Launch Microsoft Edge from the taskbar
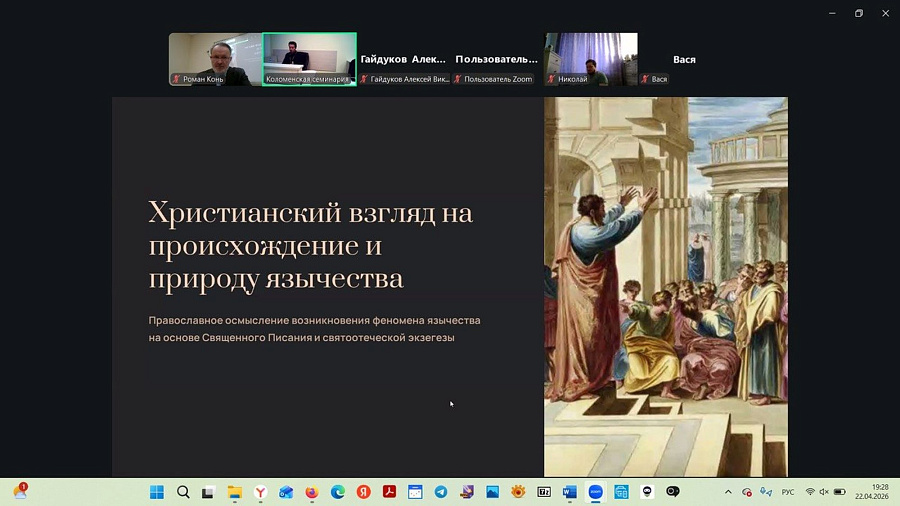This screenshot has width=900, height=506. (338, 492)
